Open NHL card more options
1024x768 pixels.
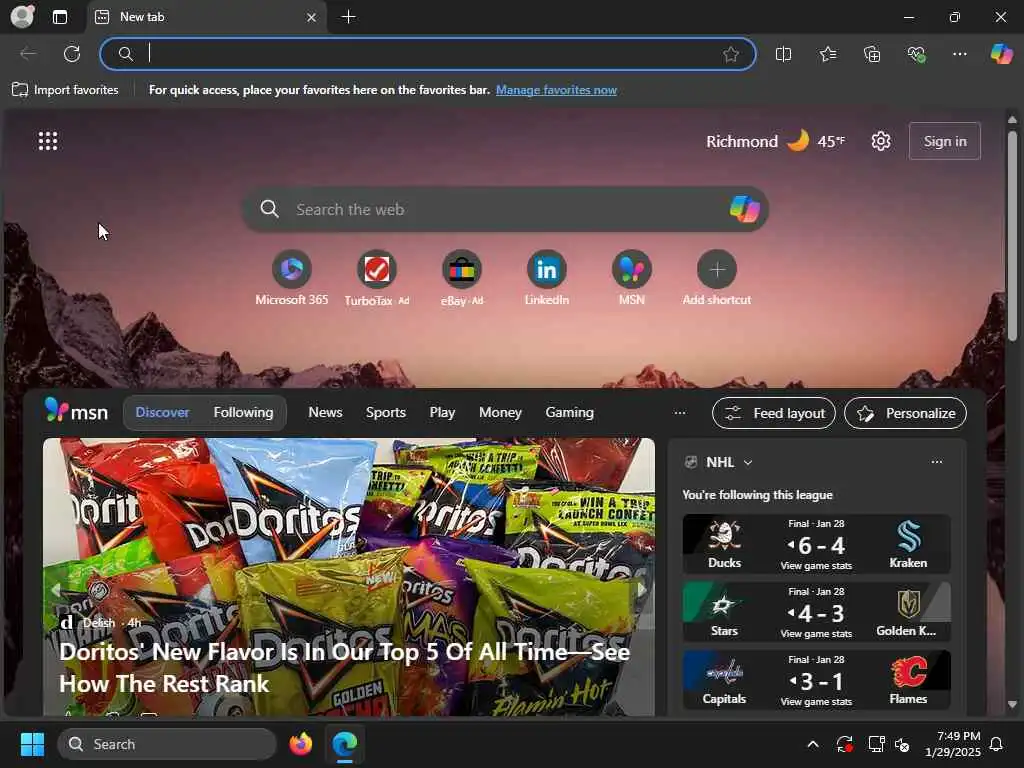click(936, 462)
